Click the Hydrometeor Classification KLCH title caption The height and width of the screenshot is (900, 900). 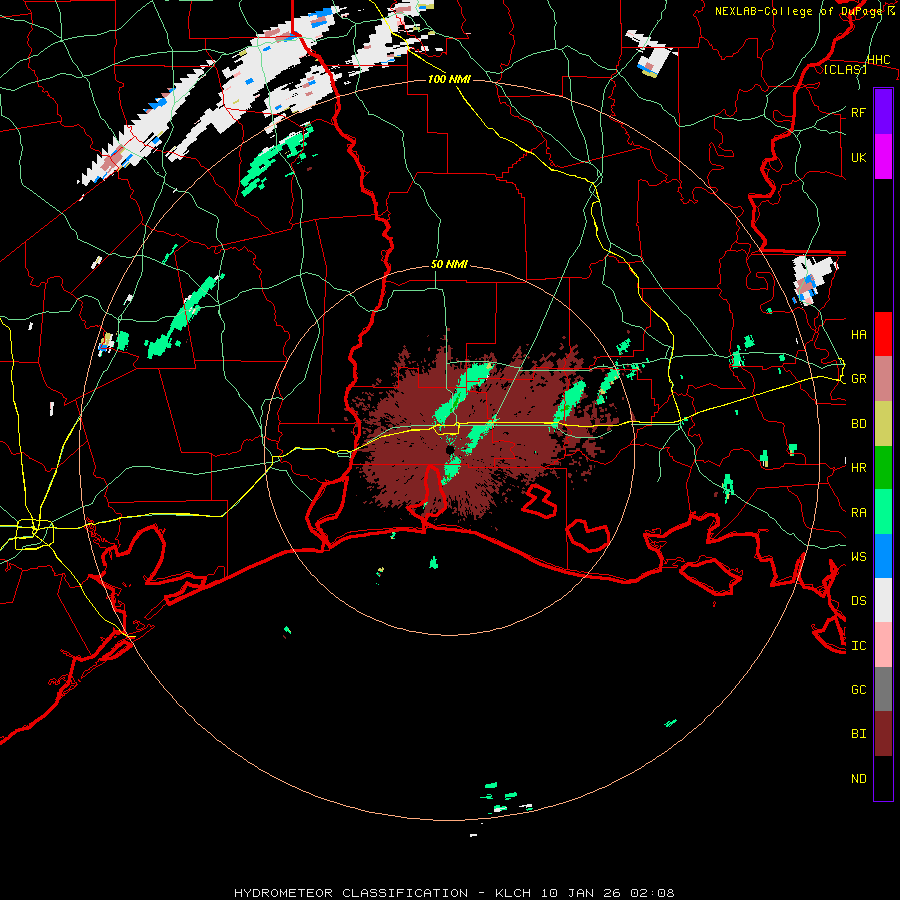(x=454, y=893)
